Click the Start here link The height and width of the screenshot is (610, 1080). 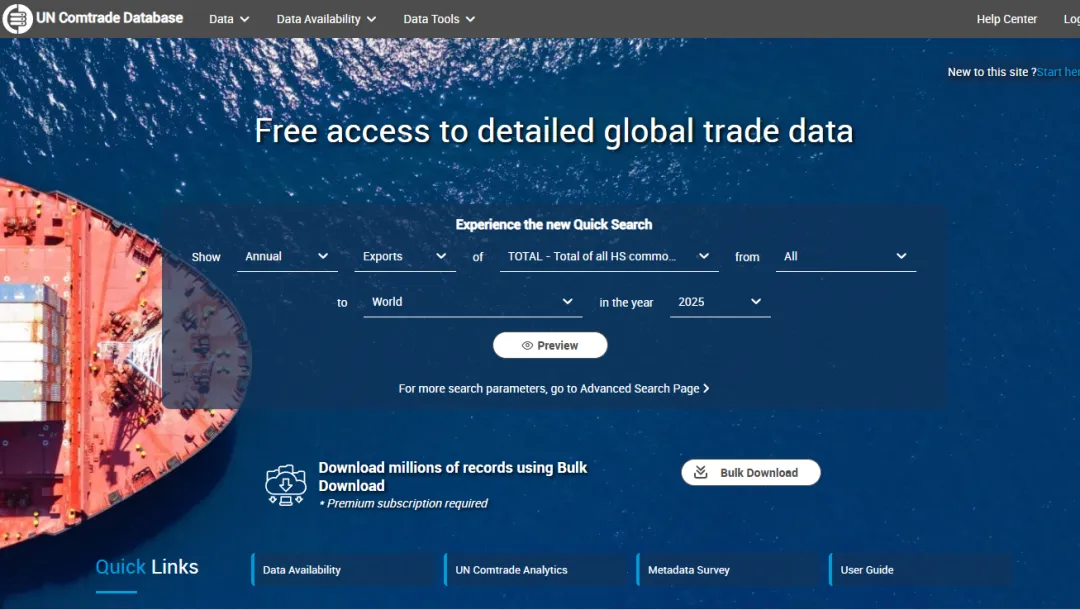point(1058,72)
